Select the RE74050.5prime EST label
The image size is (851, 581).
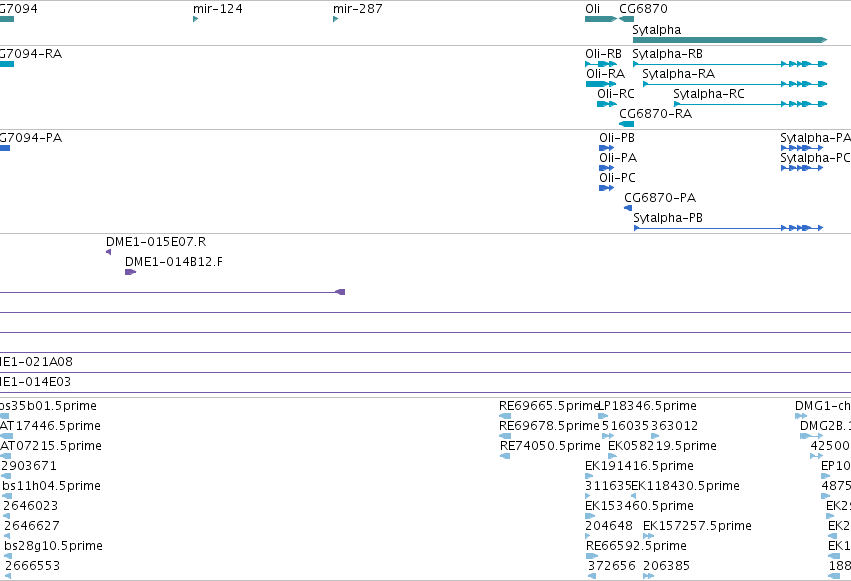coord(550,446)
